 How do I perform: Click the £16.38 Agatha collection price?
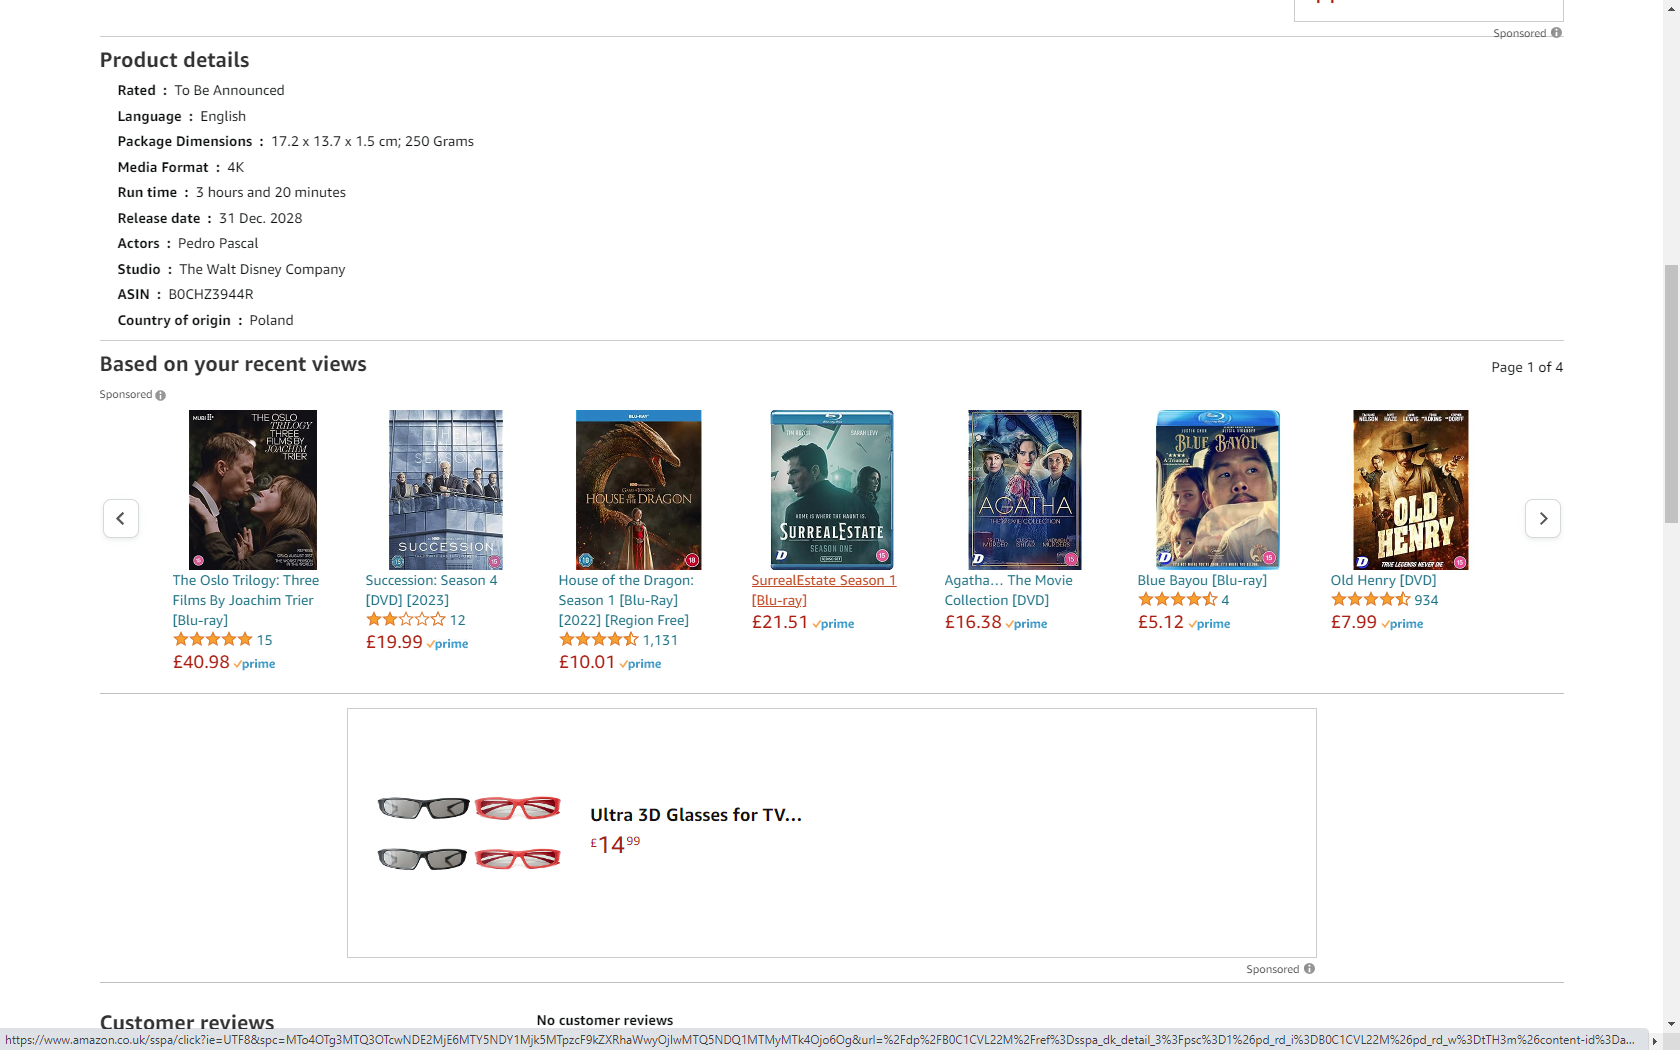coord(973,622)
